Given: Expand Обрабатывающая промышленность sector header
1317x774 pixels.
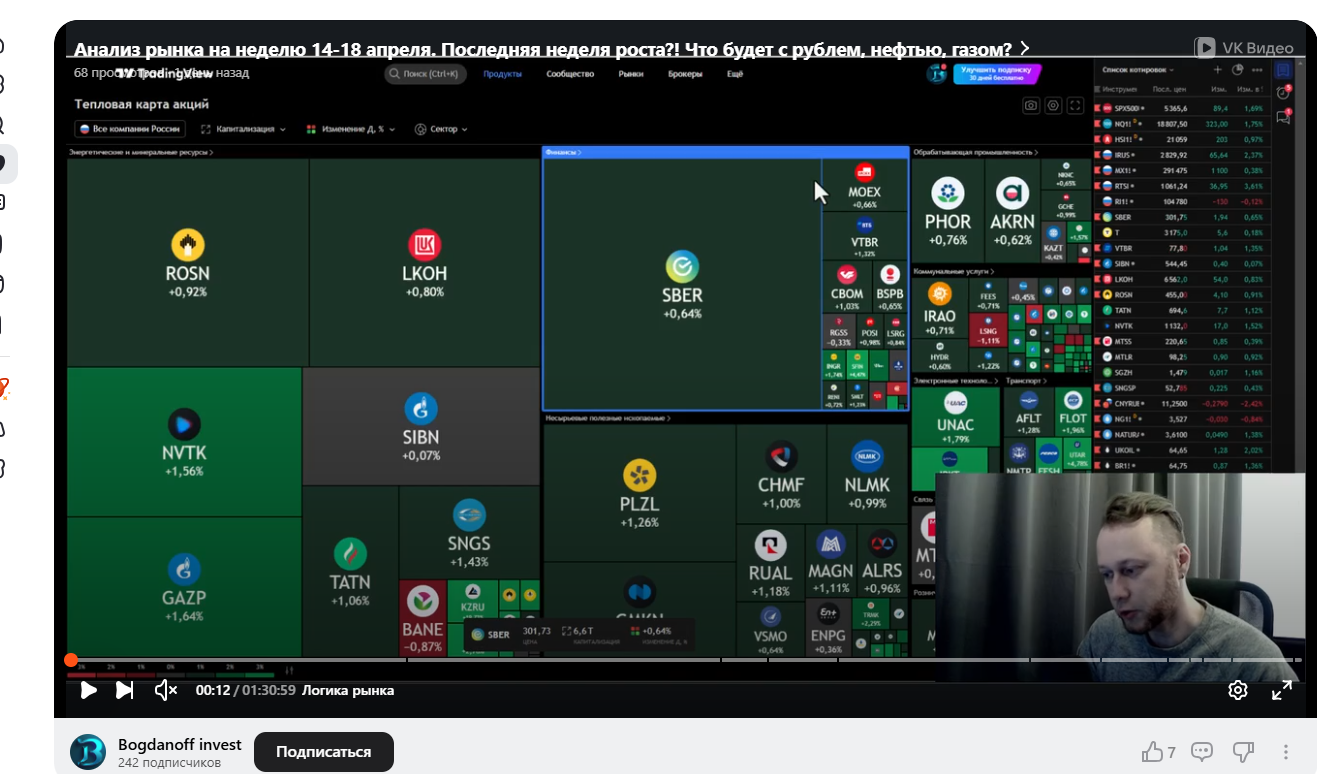Looking at the screenshot, I should (x=975, y=152).
